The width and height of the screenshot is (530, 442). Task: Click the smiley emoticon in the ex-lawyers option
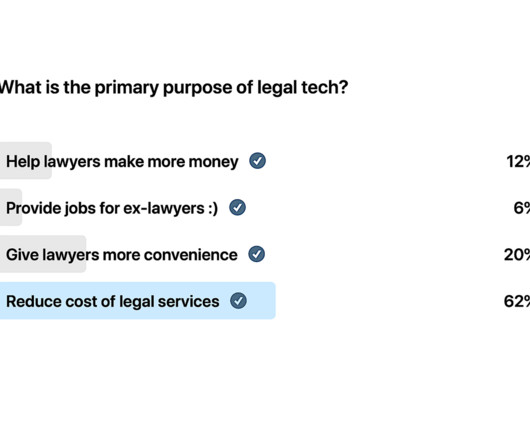(x=213, y=208)
